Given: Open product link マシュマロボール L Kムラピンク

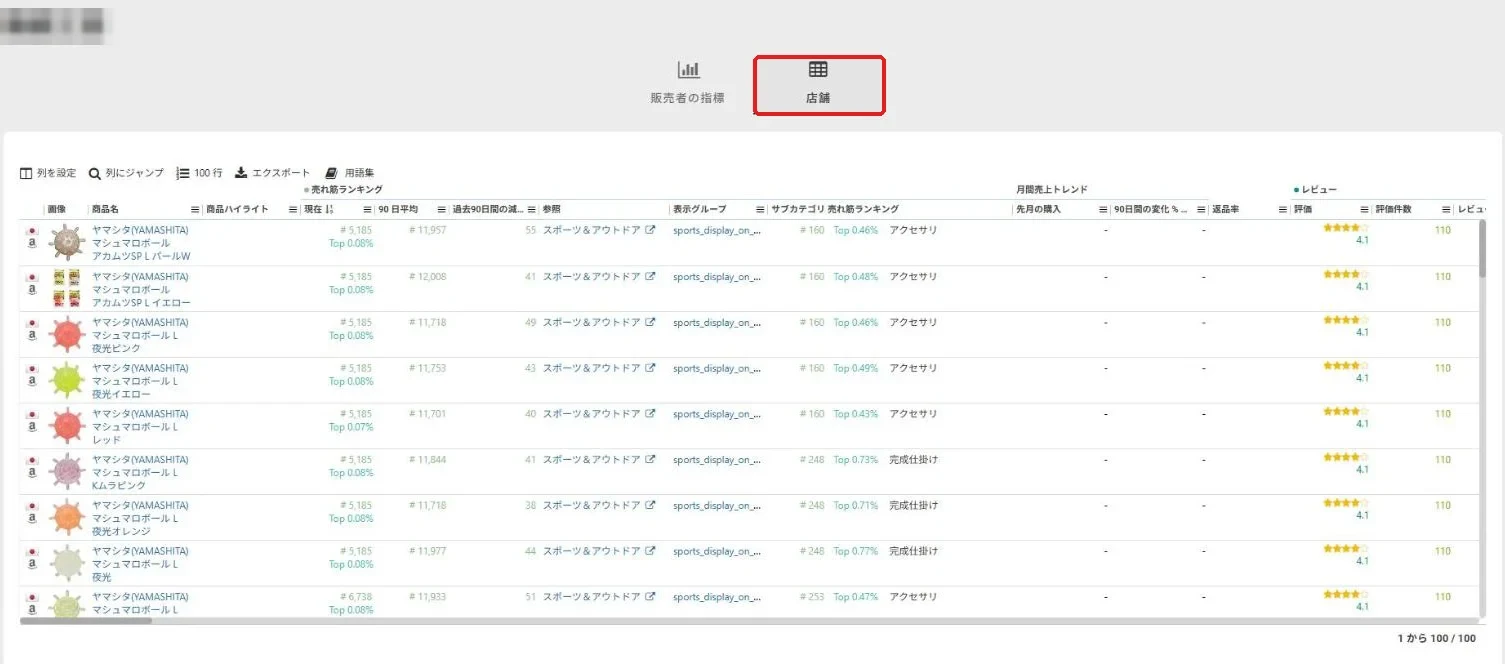Looking at the screenshot, I should (140, 472).
